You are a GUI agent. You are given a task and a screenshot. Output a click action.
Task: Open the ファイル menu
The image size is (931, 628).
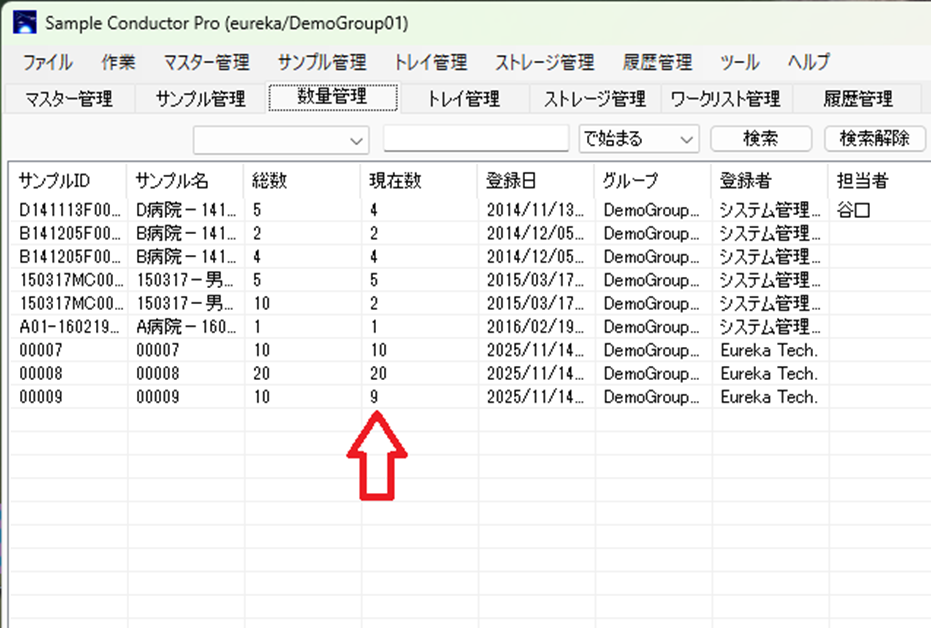click(47, 62)
